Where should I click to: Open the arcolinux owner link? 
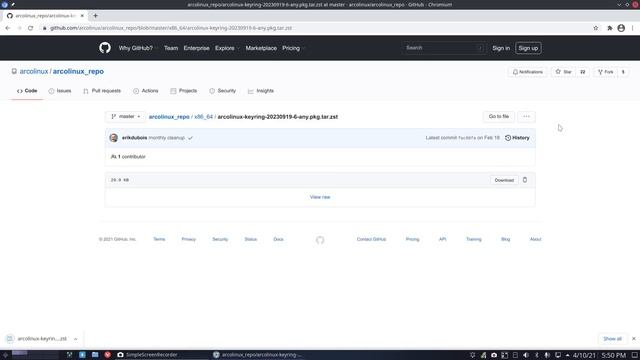[x=34, y=71]
